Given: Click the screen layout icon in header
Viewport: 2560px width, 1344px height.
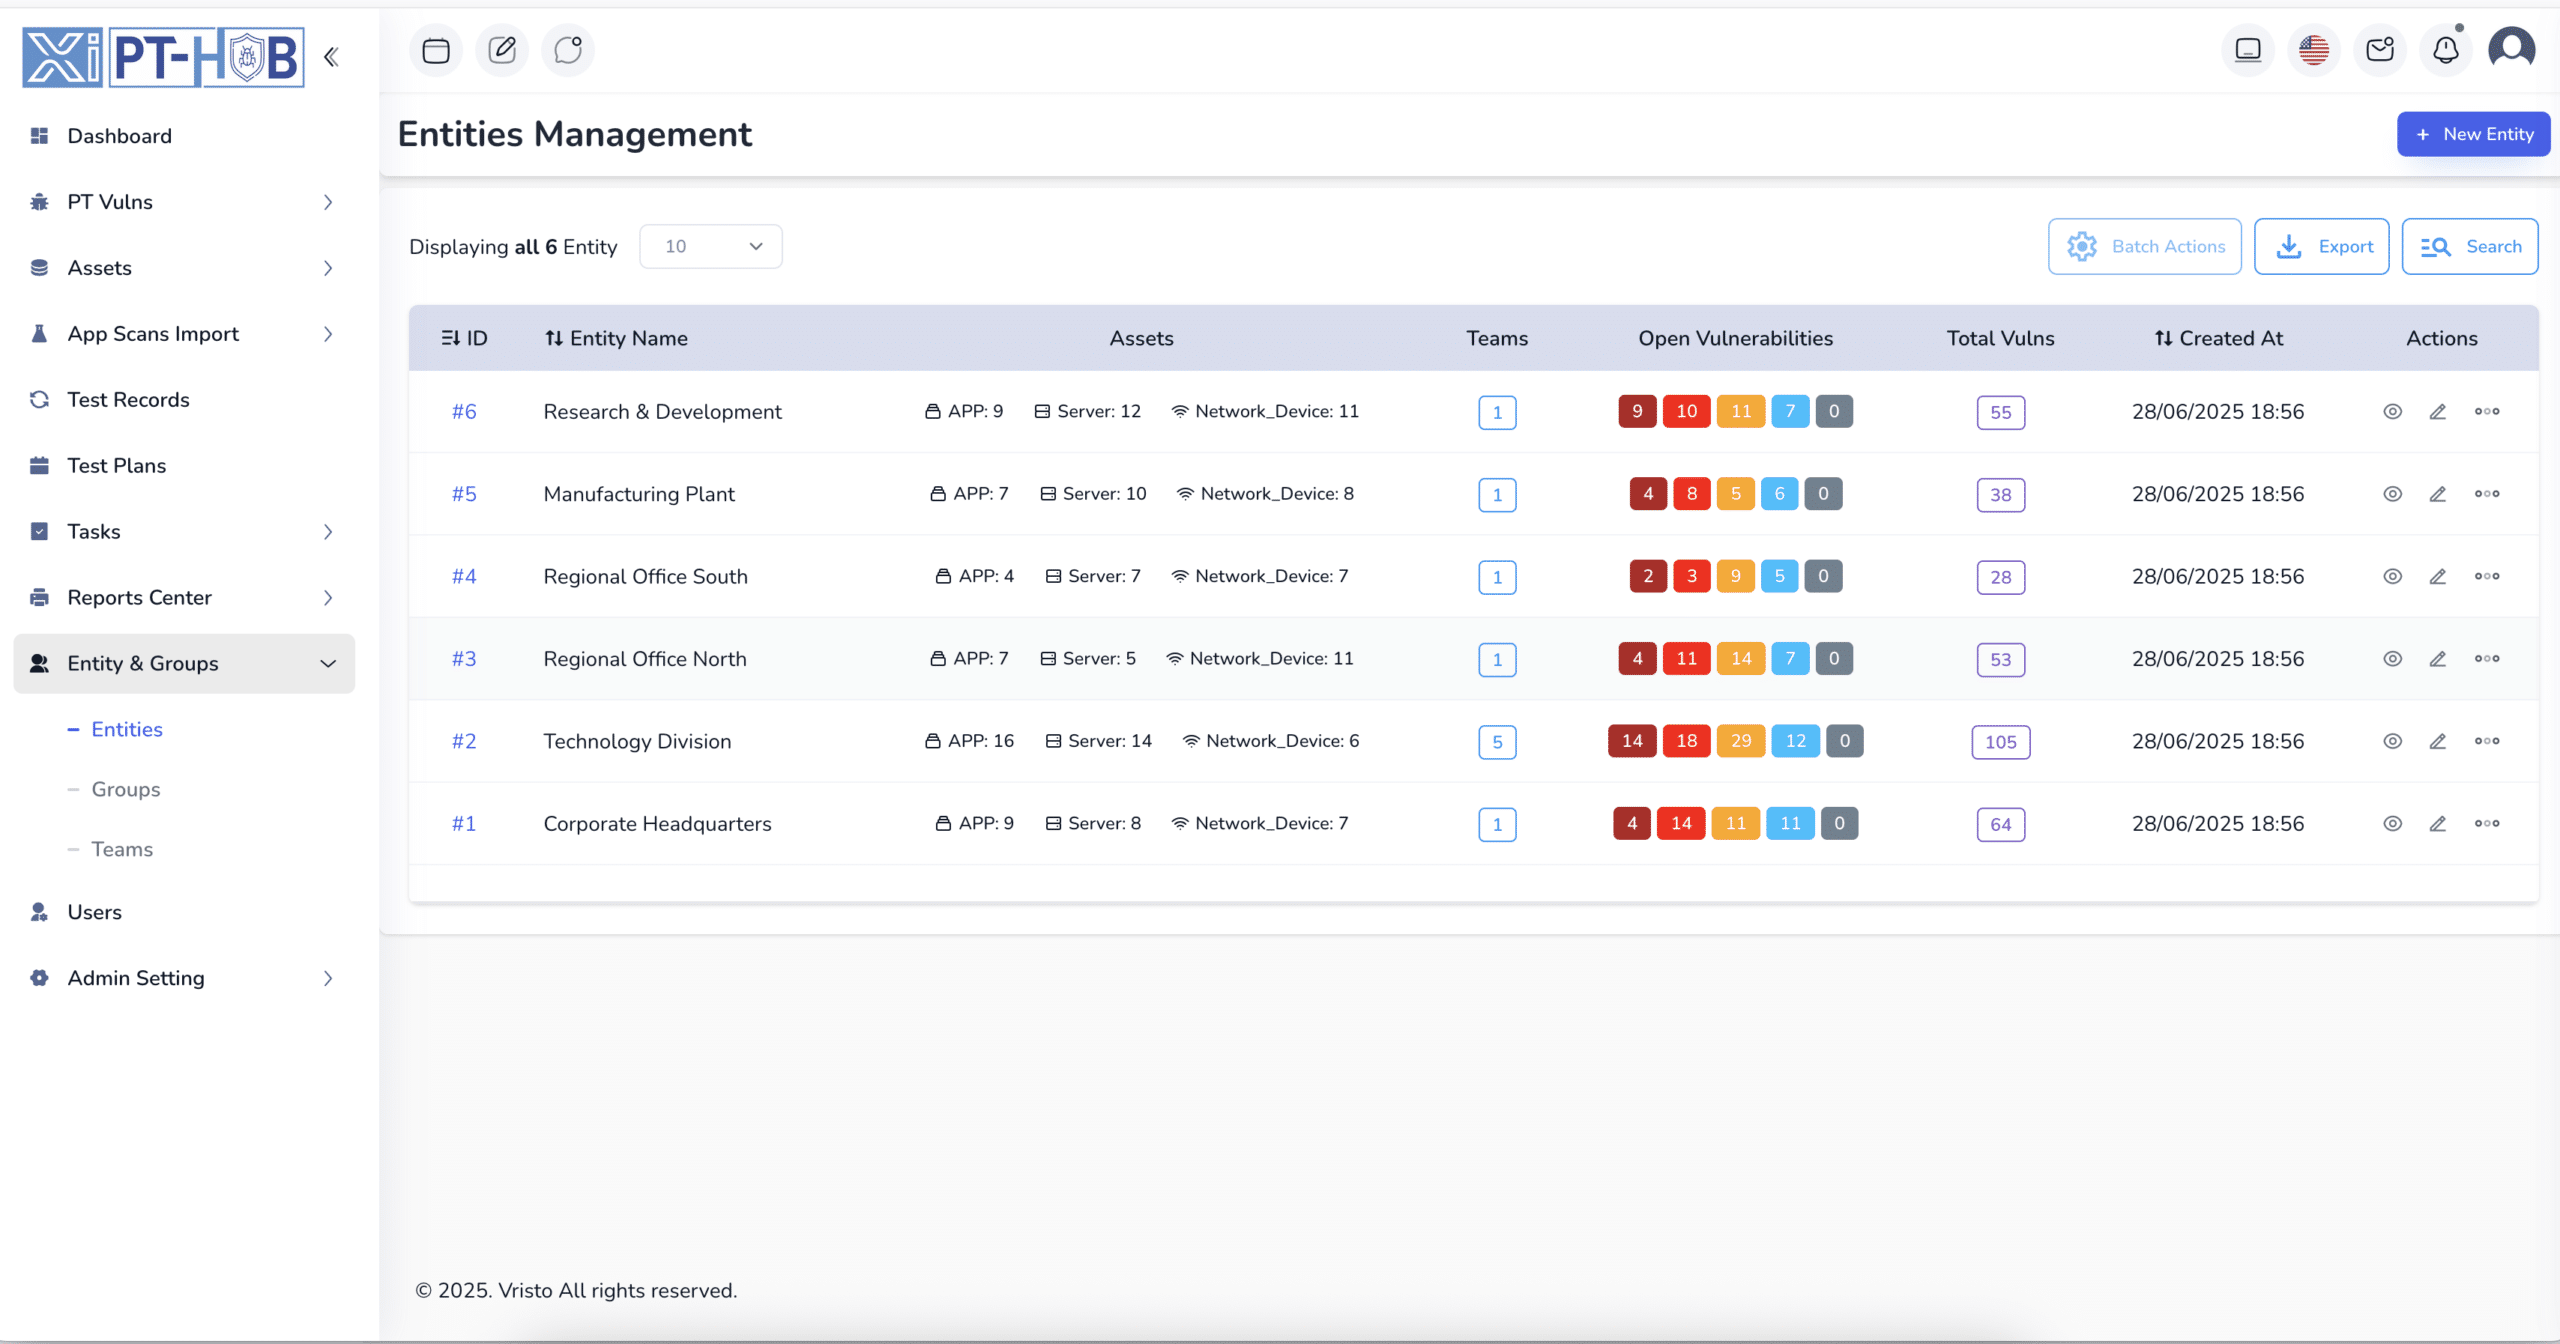Looking at the screenshot, I should (x=2248, y=50).
